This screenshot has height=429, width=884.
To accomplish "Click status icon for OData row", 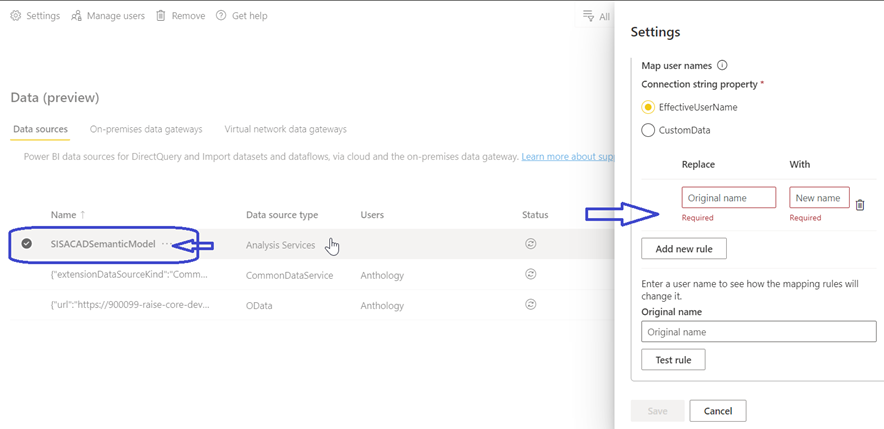I will (531, 304).
